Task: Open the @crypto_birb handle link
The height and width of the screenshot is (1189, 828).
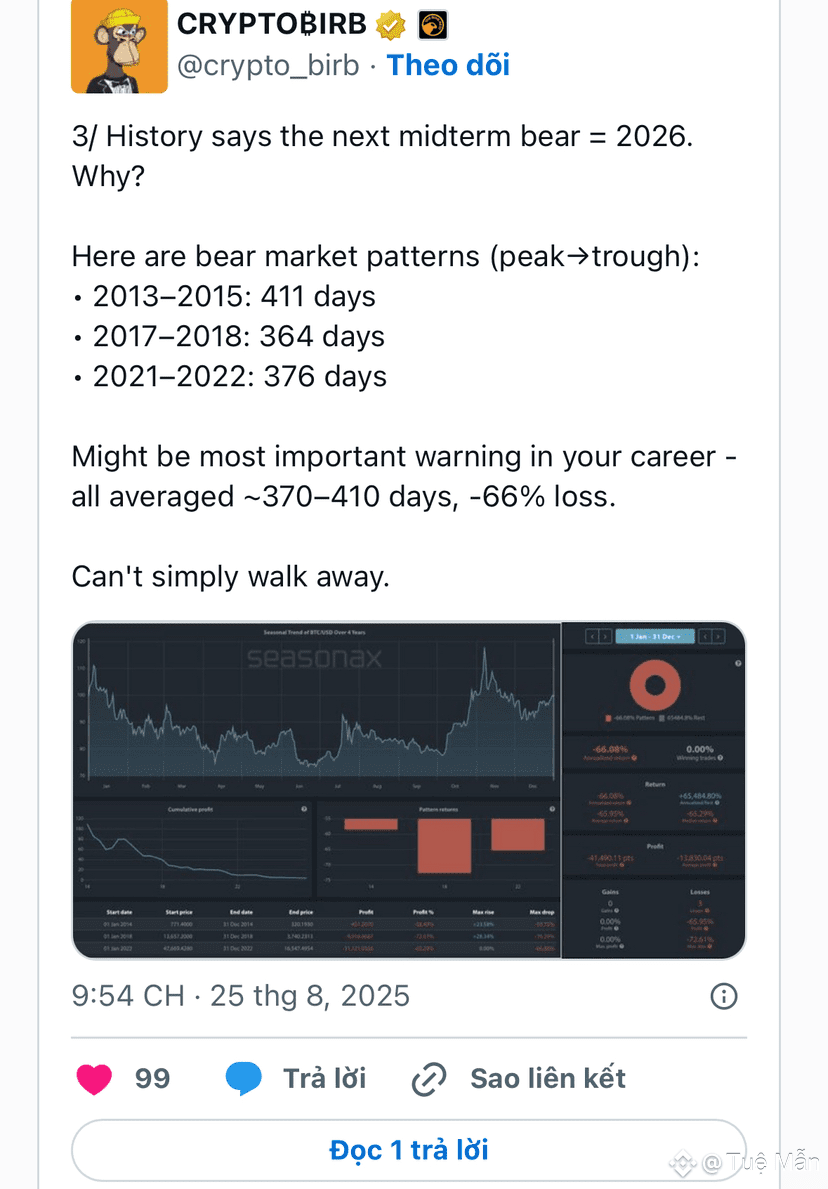Action: point(268,65)
